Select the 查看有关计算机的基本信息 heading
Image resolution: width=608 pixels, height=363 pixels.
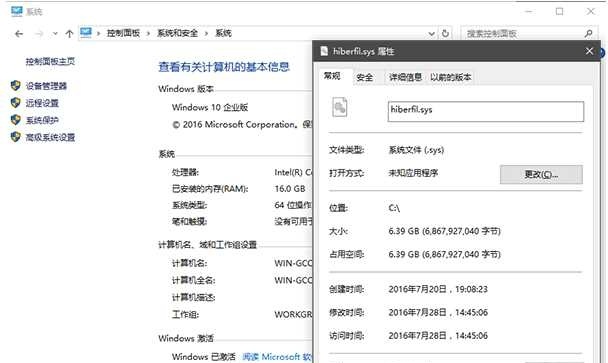[224, 67]
